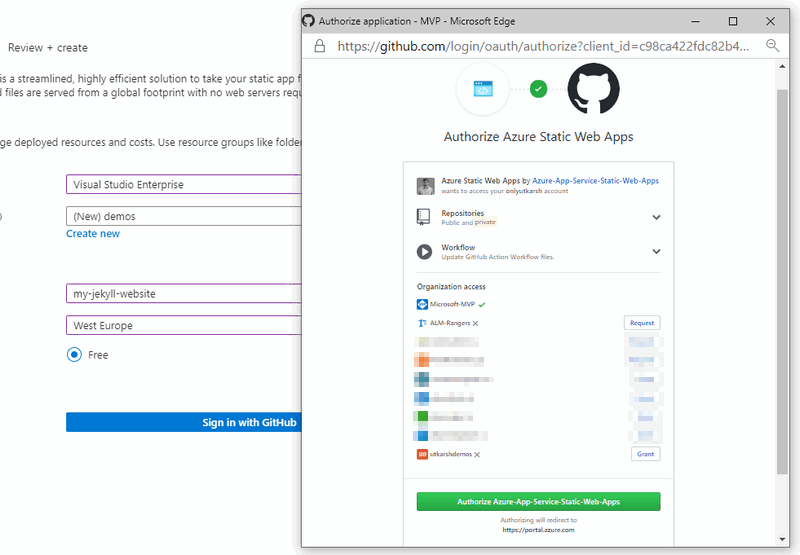Click the padlock icon in the address bar

pos(319,46)
